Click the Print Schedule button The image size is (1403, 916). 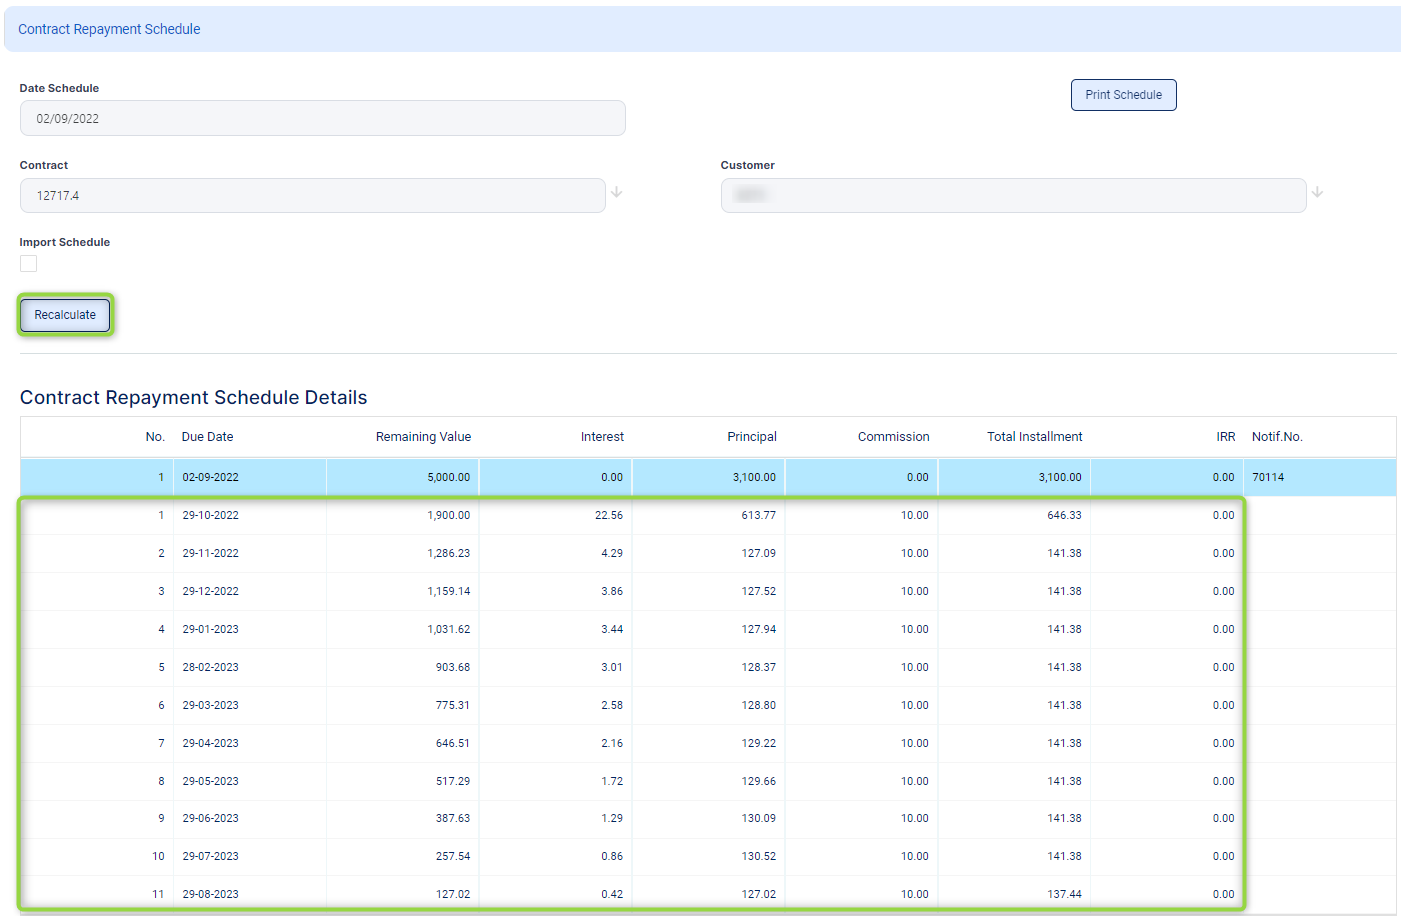tap(1123, 95)
